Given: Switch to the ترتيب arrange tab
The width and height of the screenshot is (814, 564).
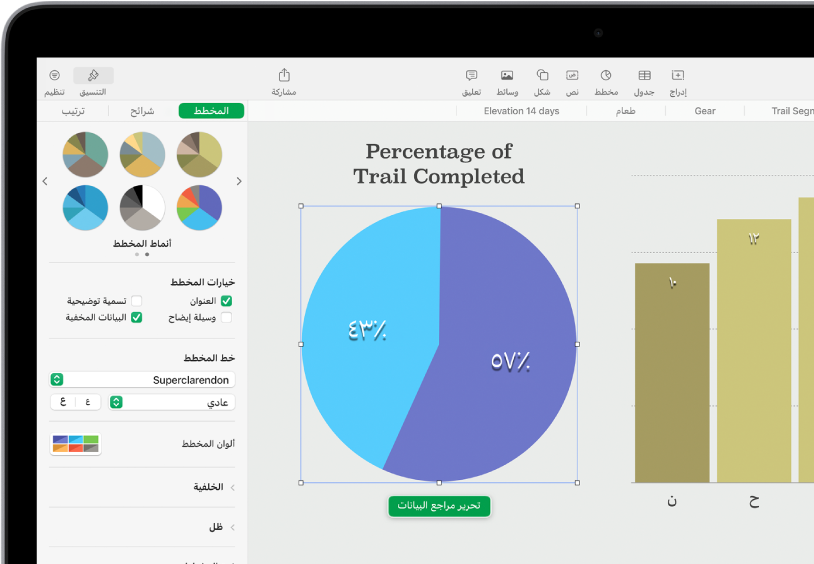Looking at the screenshot, I should point(73,111).
